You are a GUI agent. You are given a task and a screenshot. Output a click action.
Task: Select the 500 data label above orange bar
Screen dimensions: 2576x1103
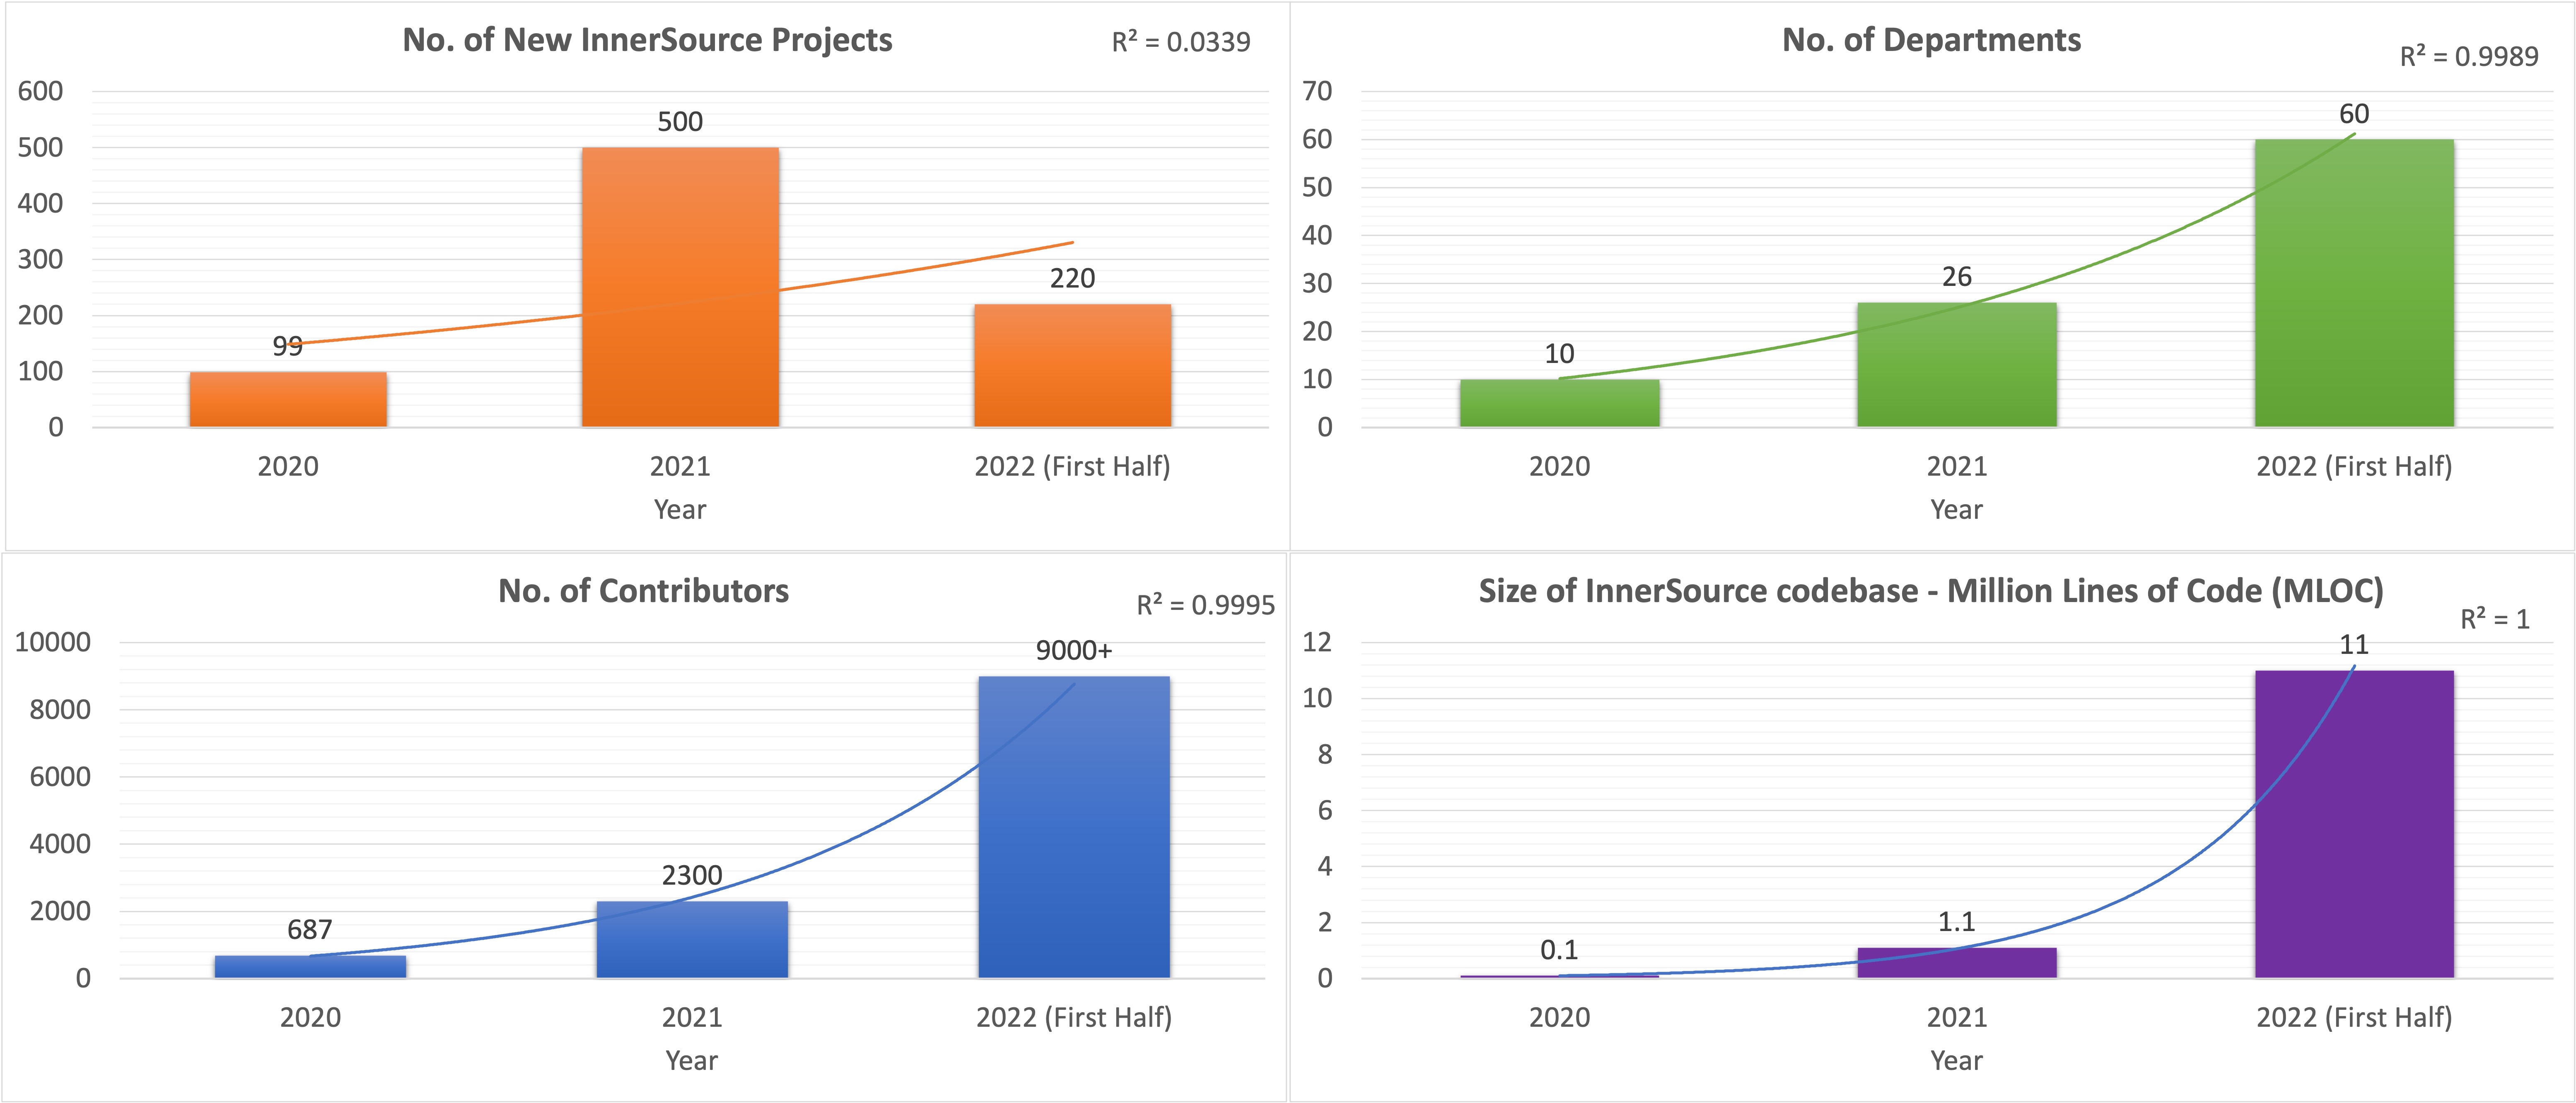[x=680, y=122]
